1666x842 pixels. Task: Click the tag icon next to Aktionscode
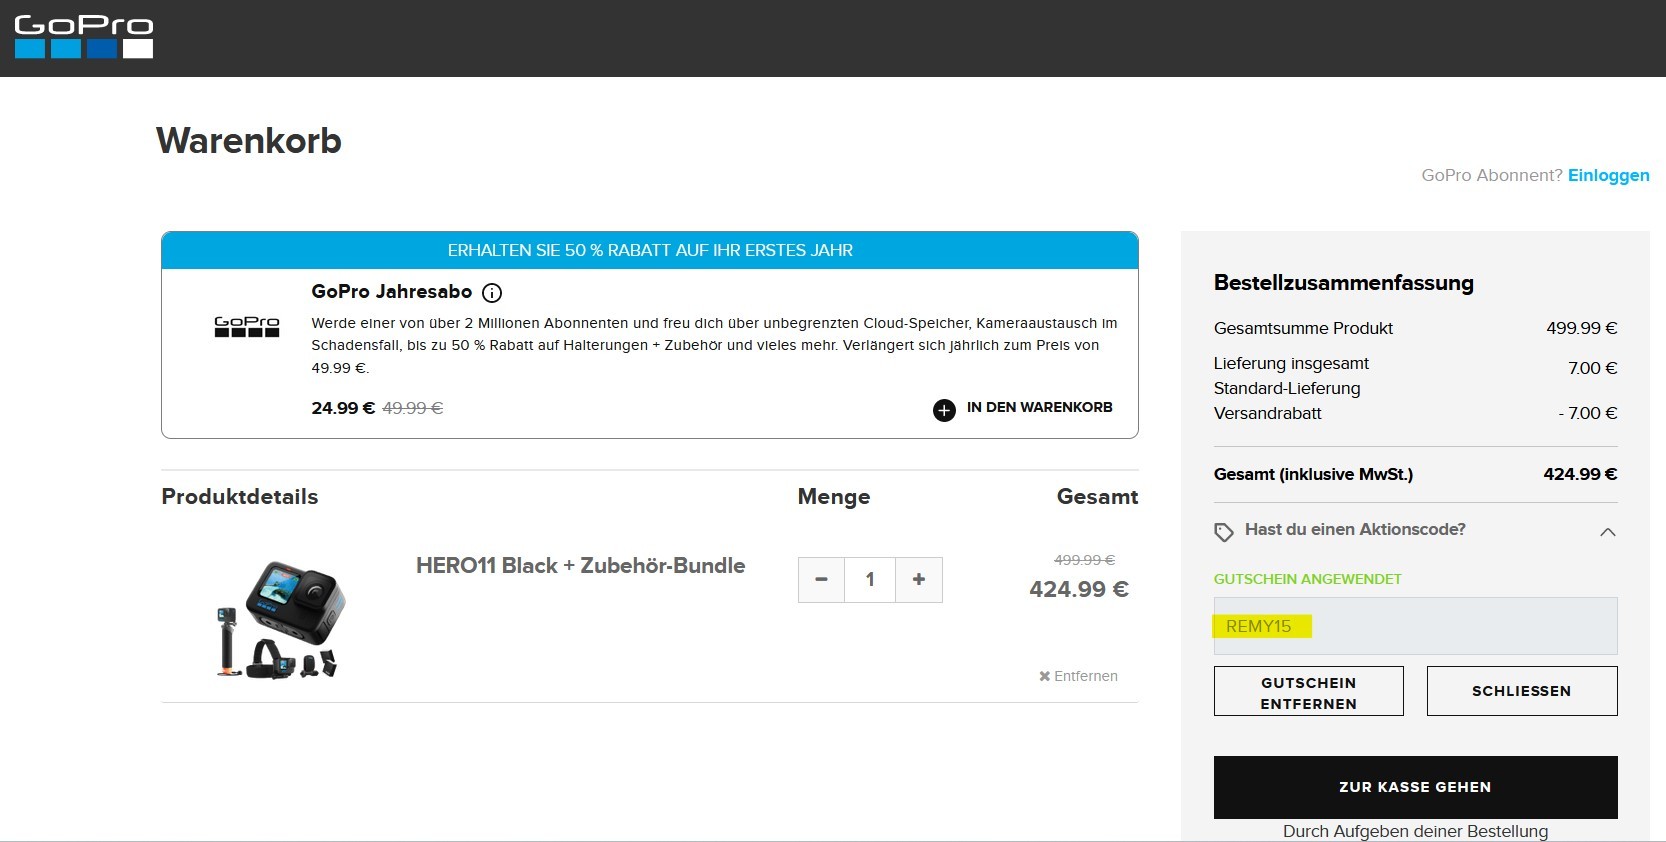[x=1224, y=532]
